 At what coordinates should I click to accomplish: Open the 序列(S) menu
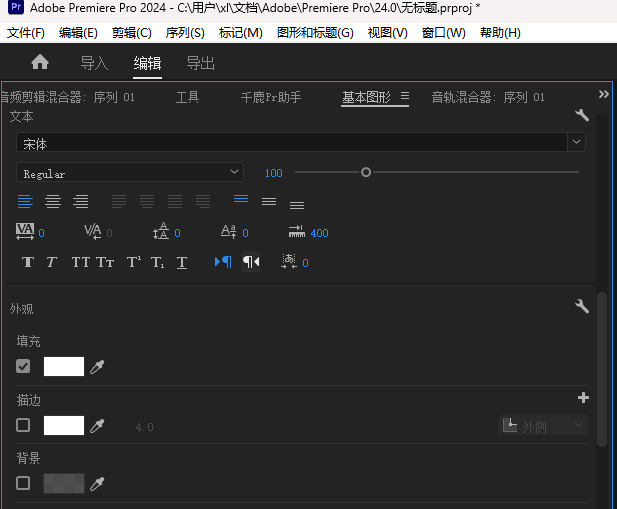pos(185,33)
